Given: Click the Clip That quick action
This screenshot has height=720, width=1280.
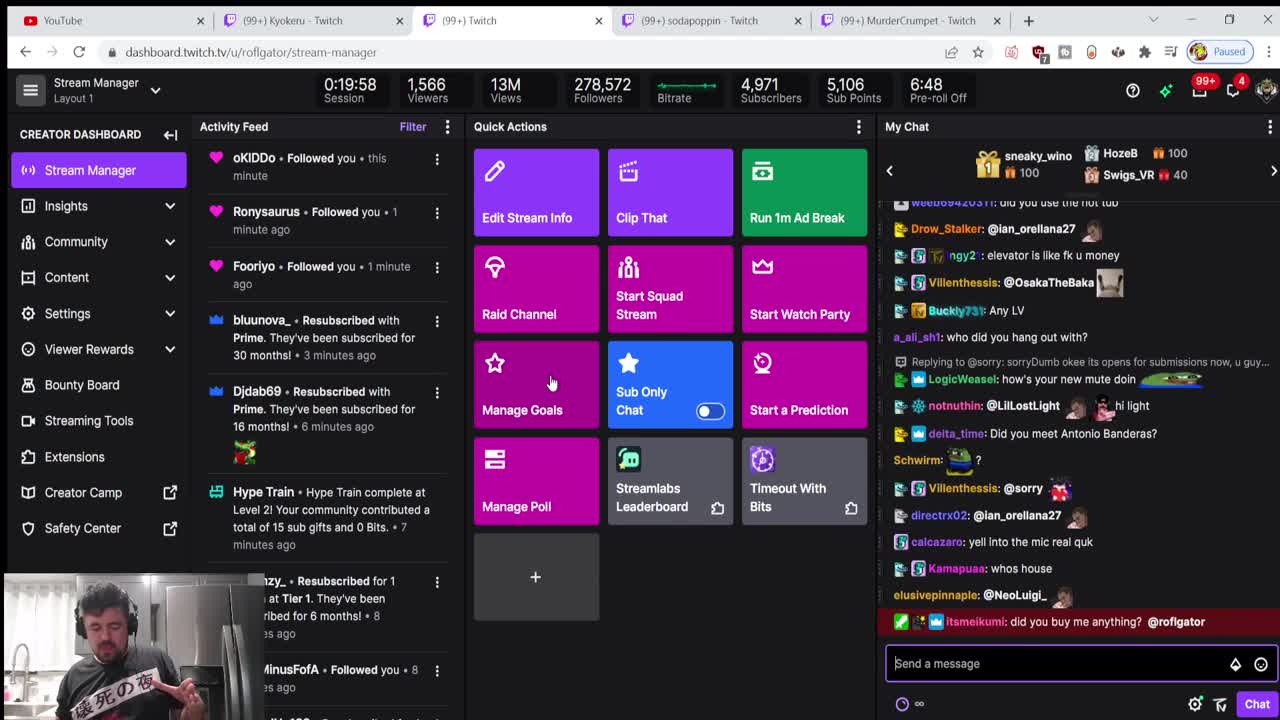Looking at the screenshot, I should click(x=670, y=193).
